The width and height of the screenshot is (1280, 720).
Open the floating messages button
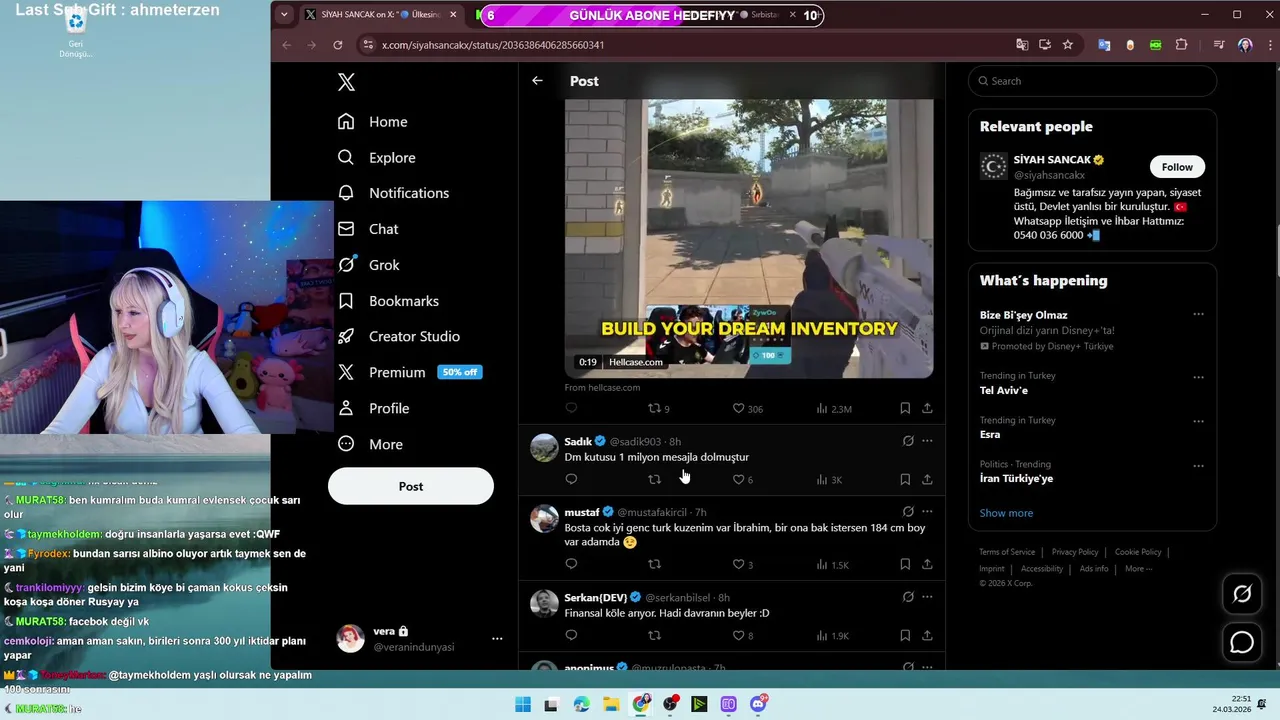(x=1242, y=642)
